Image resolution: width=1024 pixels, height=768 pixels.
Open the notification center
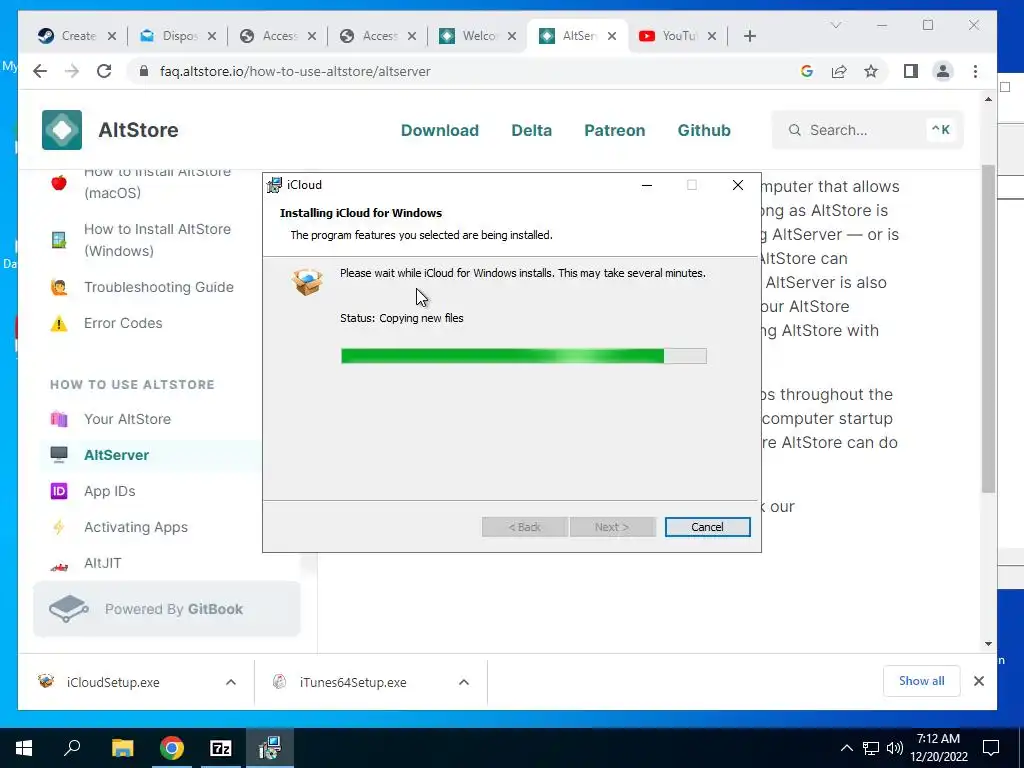991,748
